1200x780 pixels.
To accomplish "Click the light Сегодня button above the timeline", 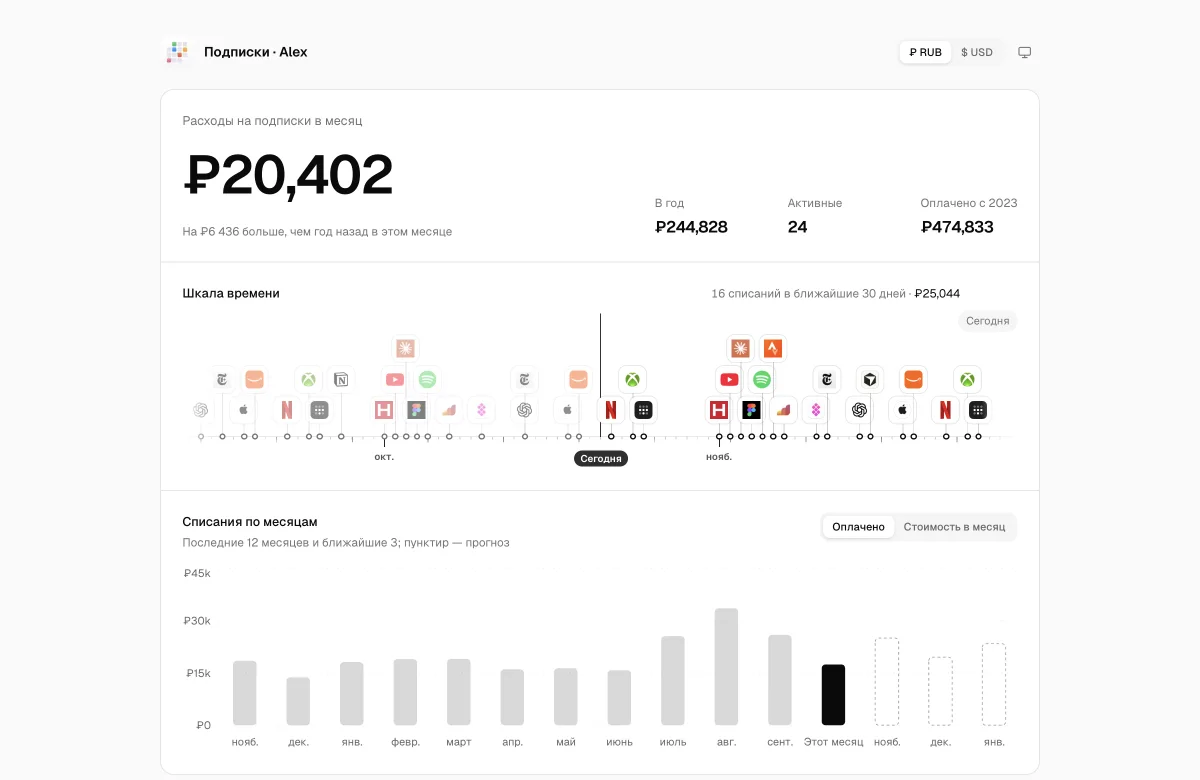I will tap(987, 321).
